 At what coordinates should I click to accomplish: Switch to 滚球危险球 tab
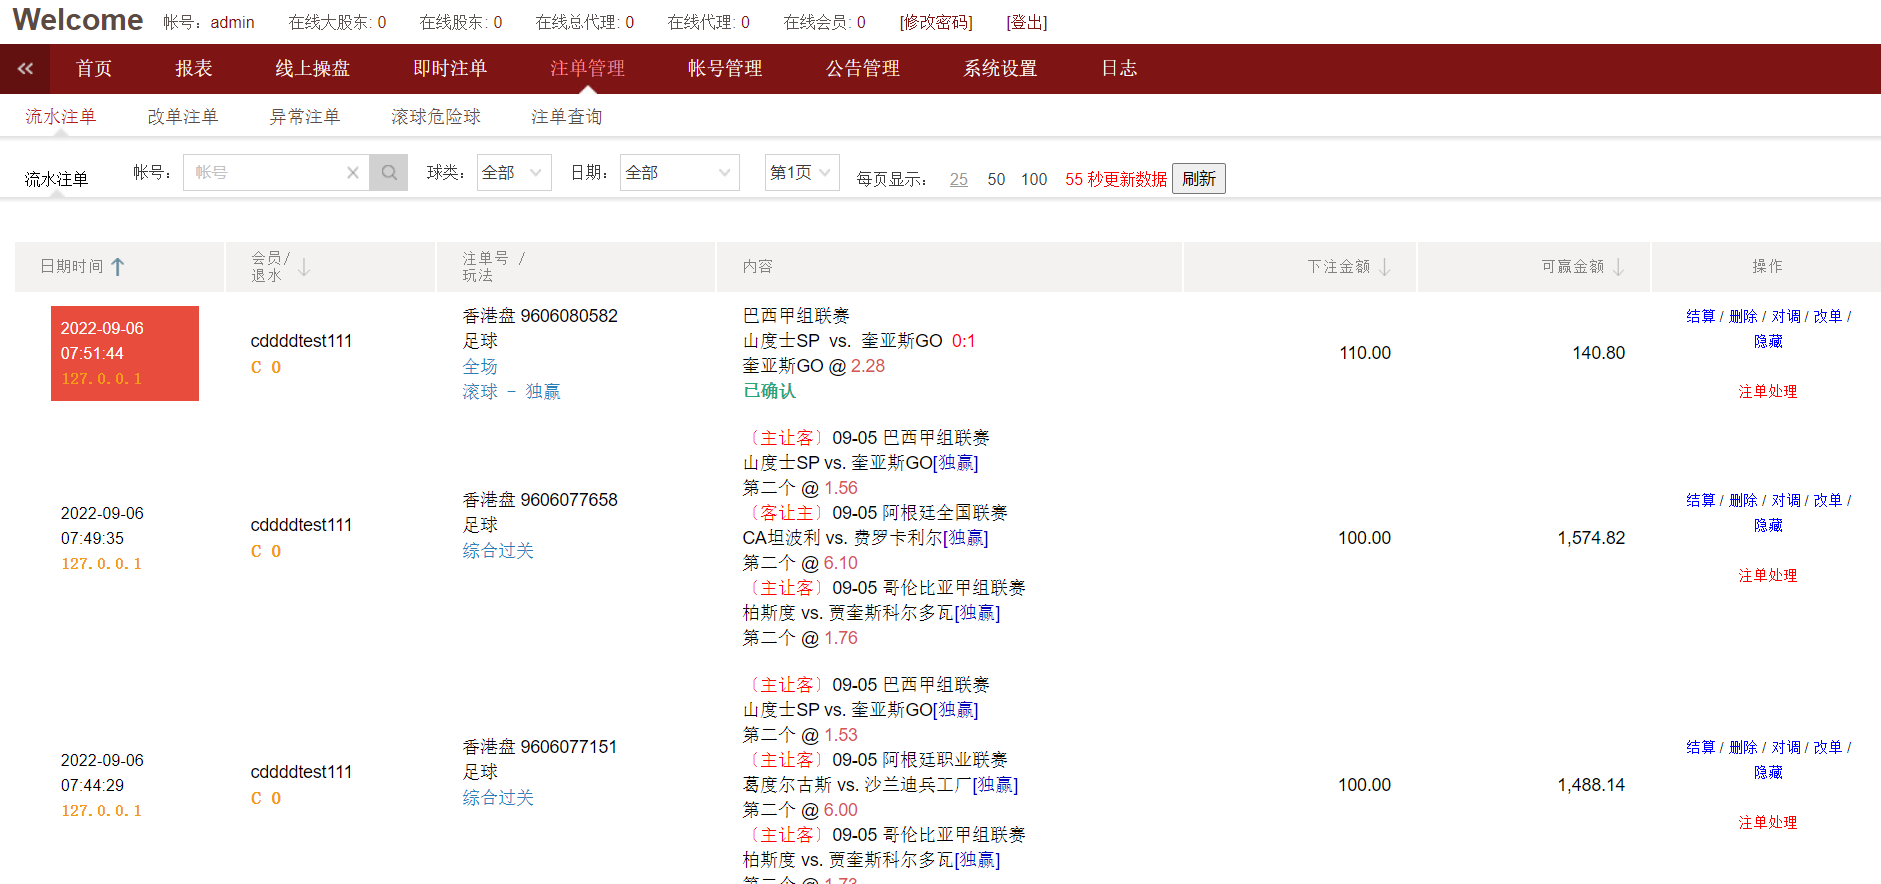click(x=435, y=117)
